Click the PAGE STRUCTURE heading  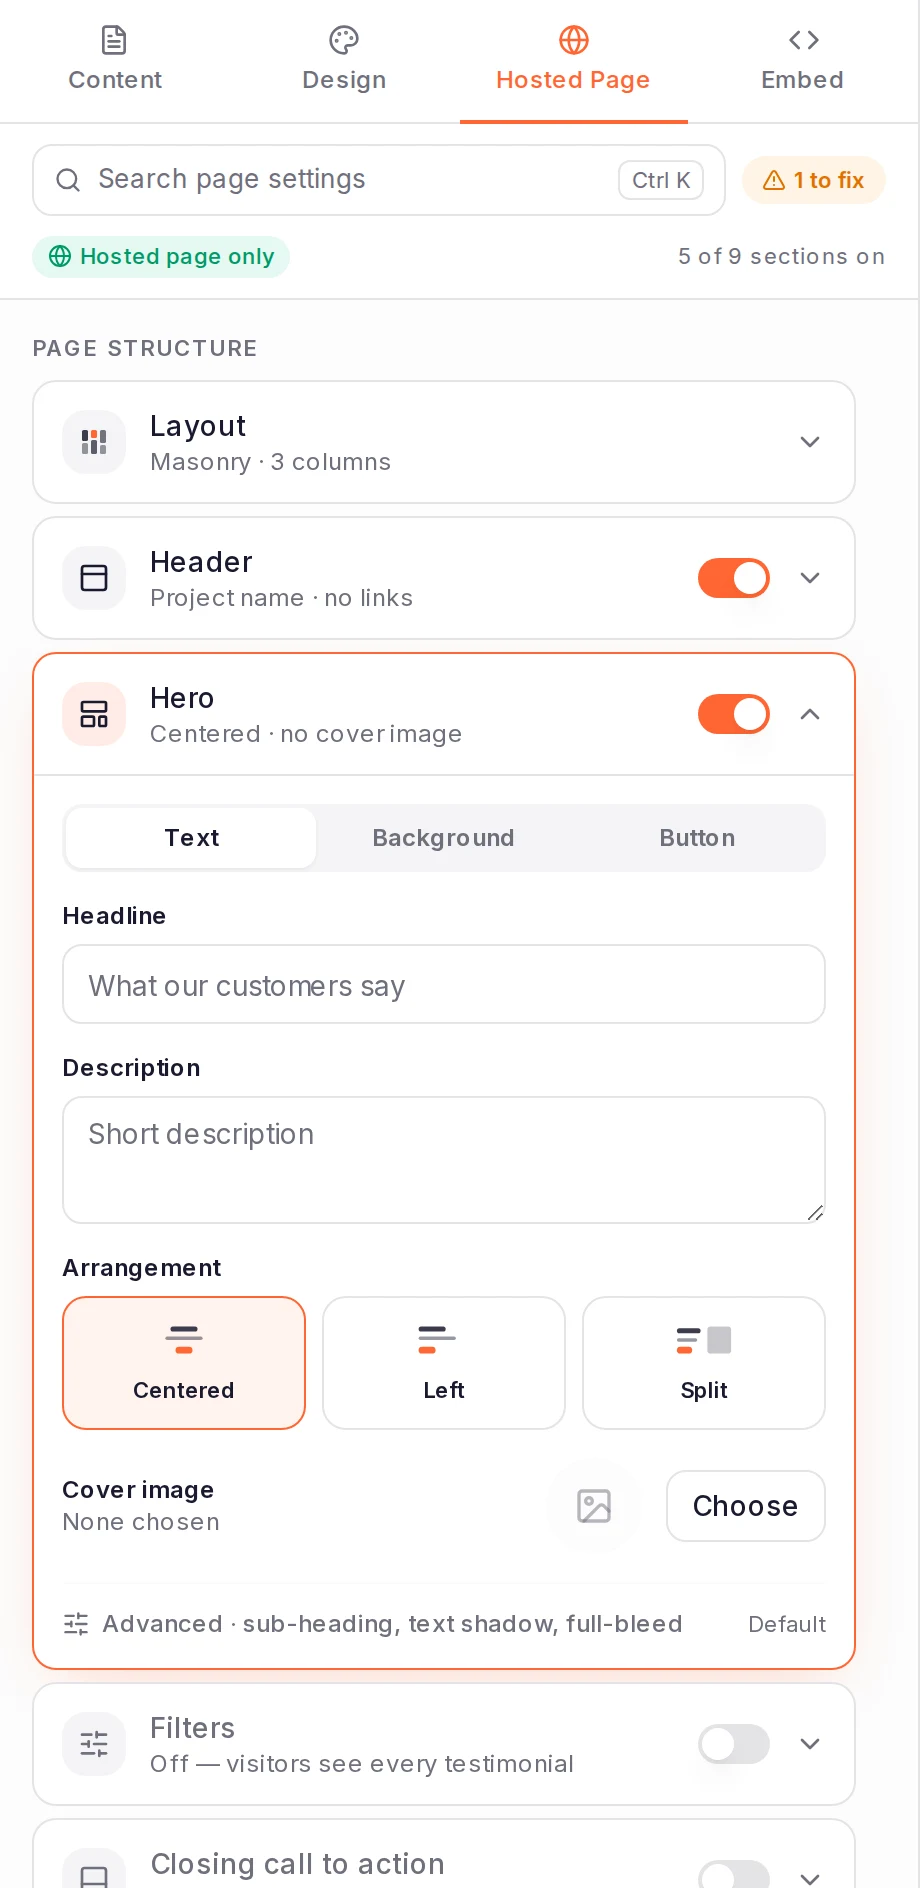point(145,348)
